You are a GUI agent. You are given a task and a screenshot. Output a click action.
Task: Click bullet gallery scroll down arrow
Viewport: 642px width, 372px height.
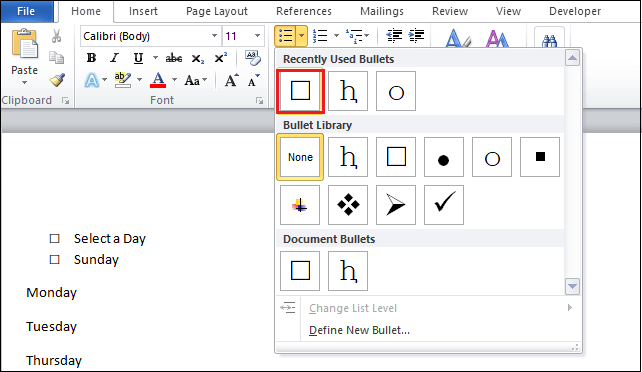click(x=572, y=286)
